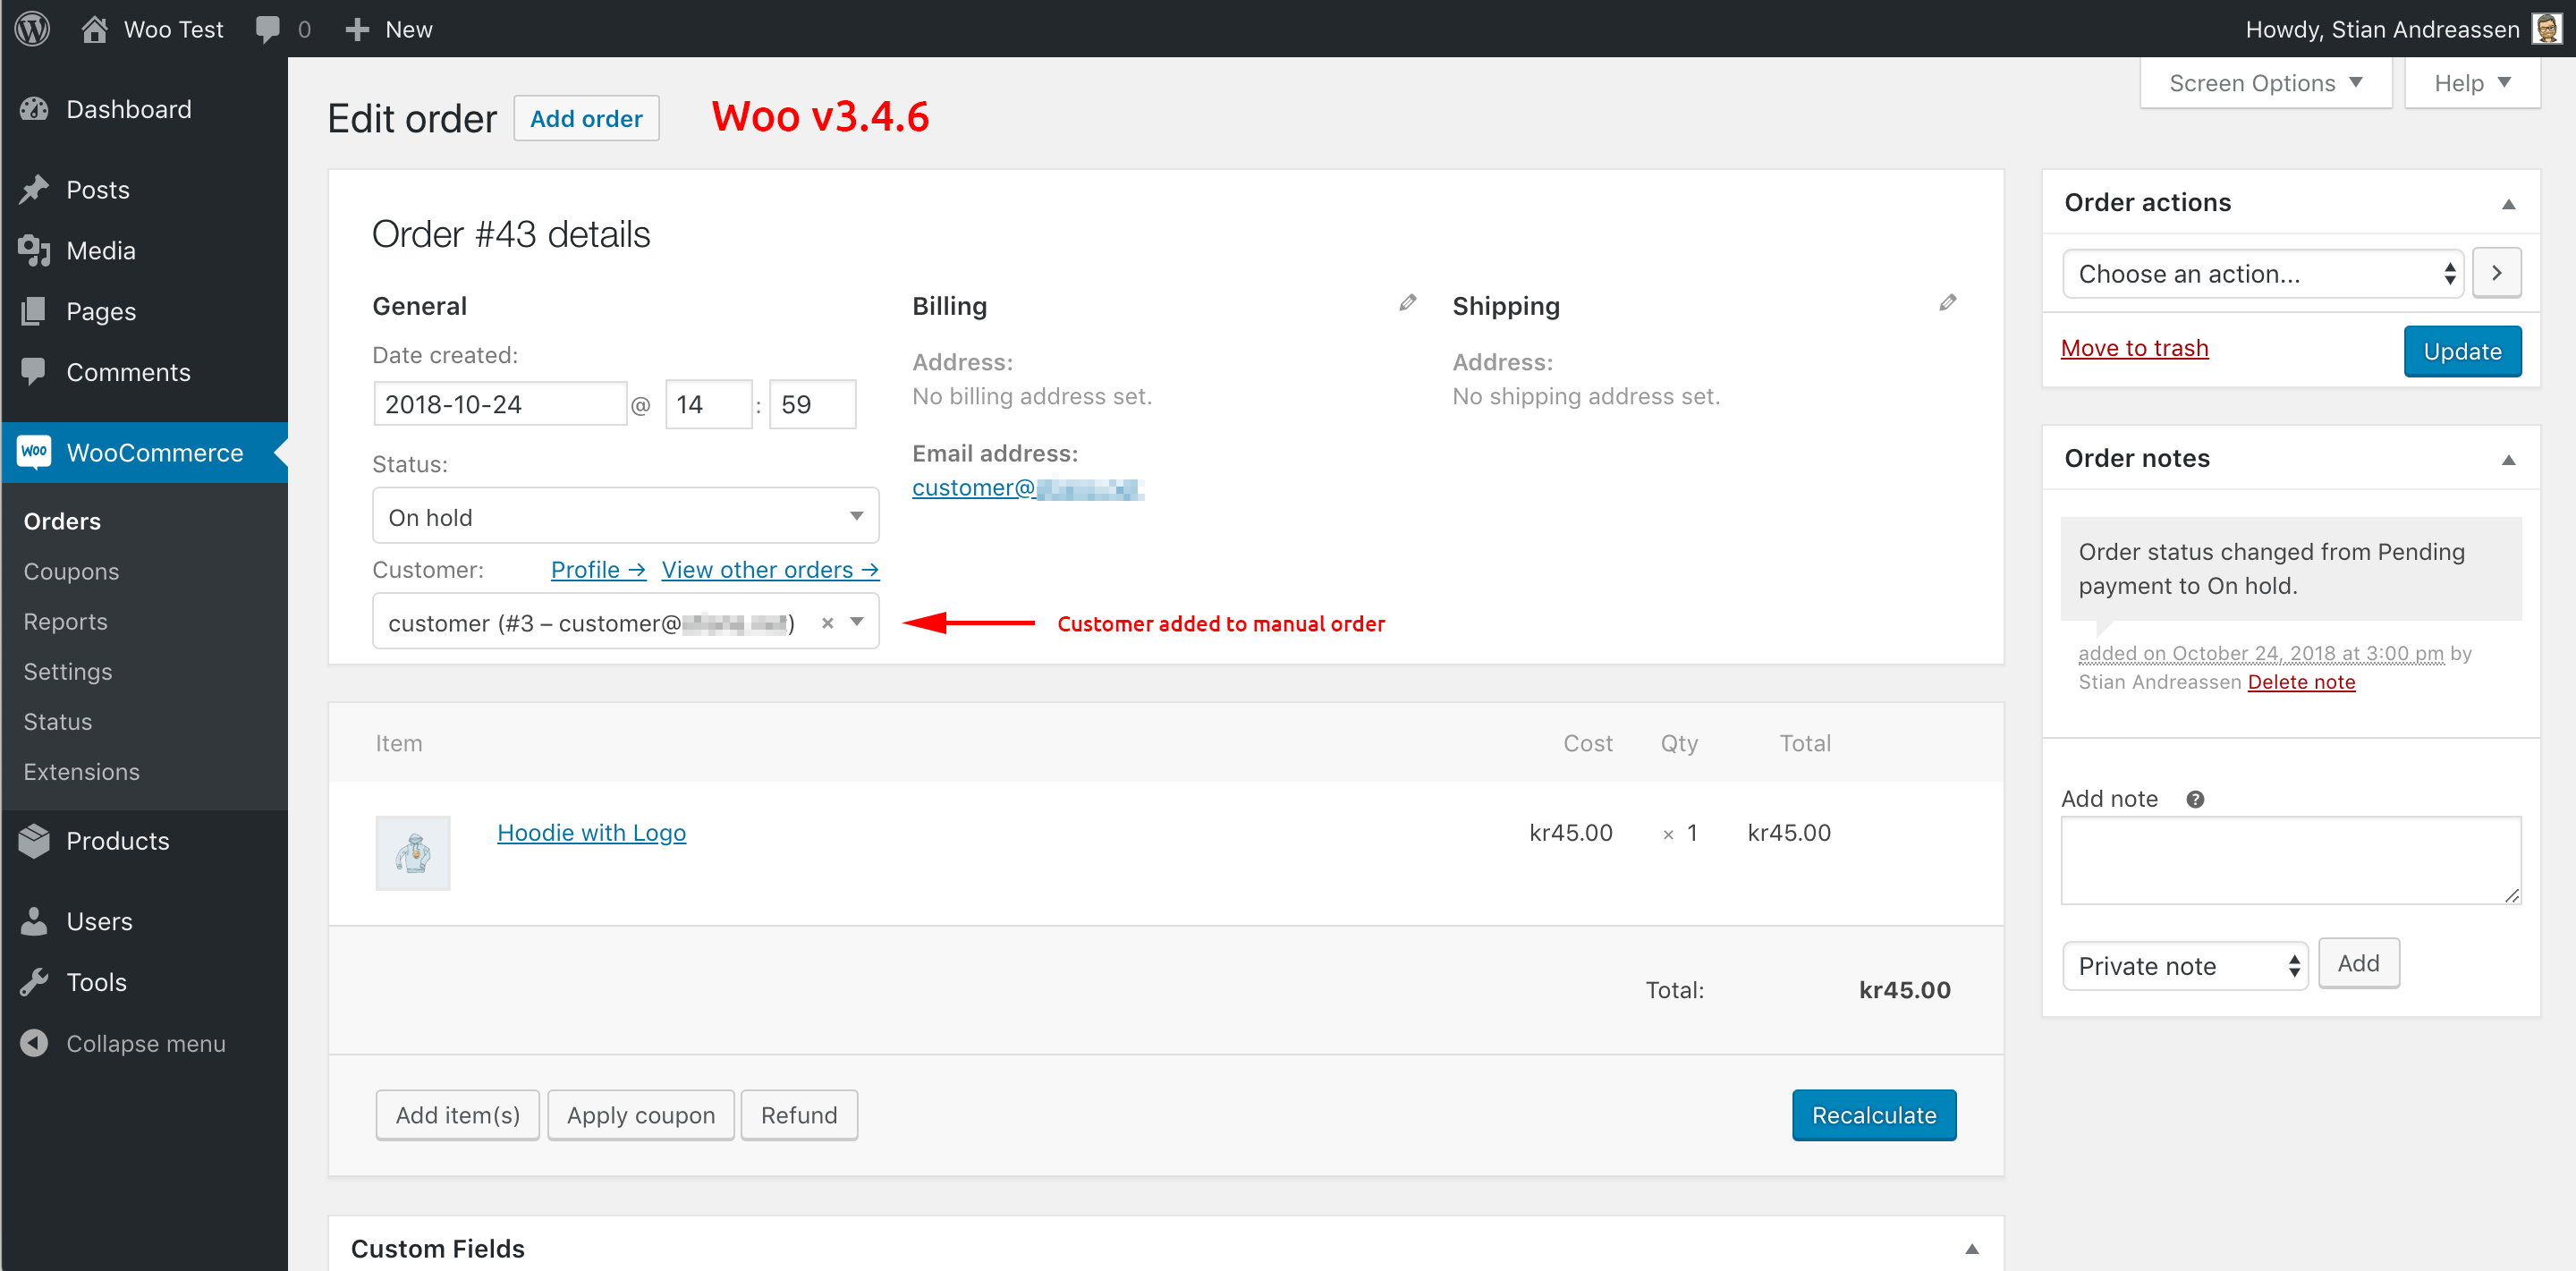Image resolution: width=2576 pixels, height=1271 pixels.
Task: Expand Screen Options
Action: click(2265, 83)
